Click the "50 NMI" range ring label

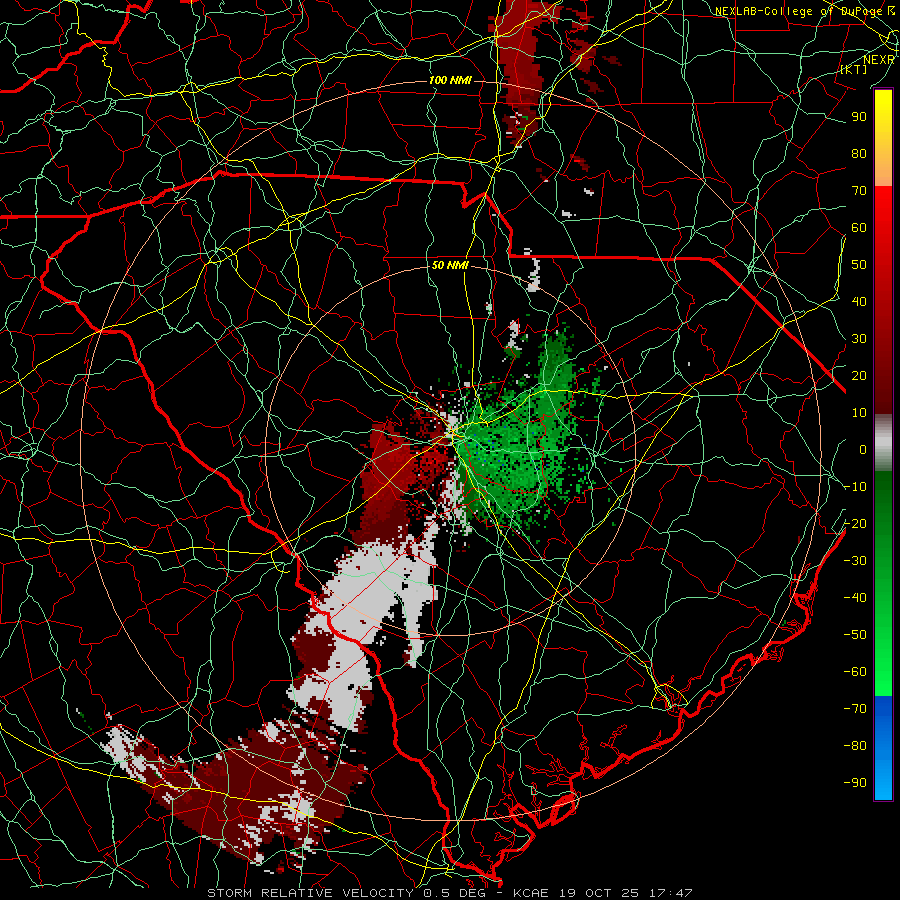click(450, 265)
